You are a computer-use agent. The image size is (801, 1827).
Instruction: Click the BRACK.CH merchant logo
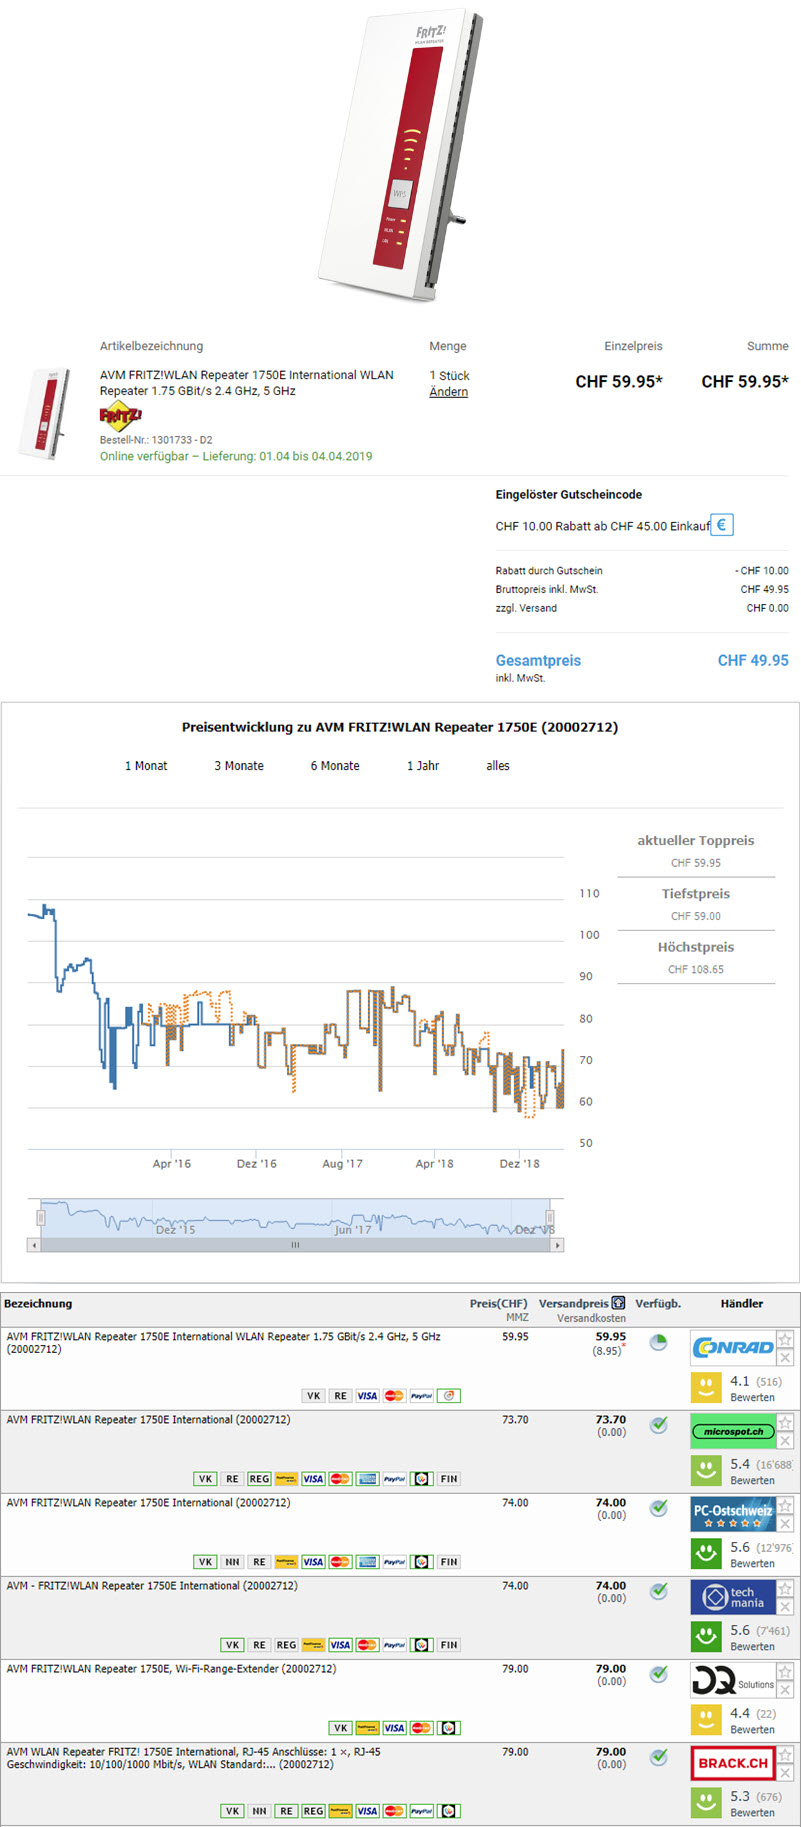click(x=732, y=1763)
